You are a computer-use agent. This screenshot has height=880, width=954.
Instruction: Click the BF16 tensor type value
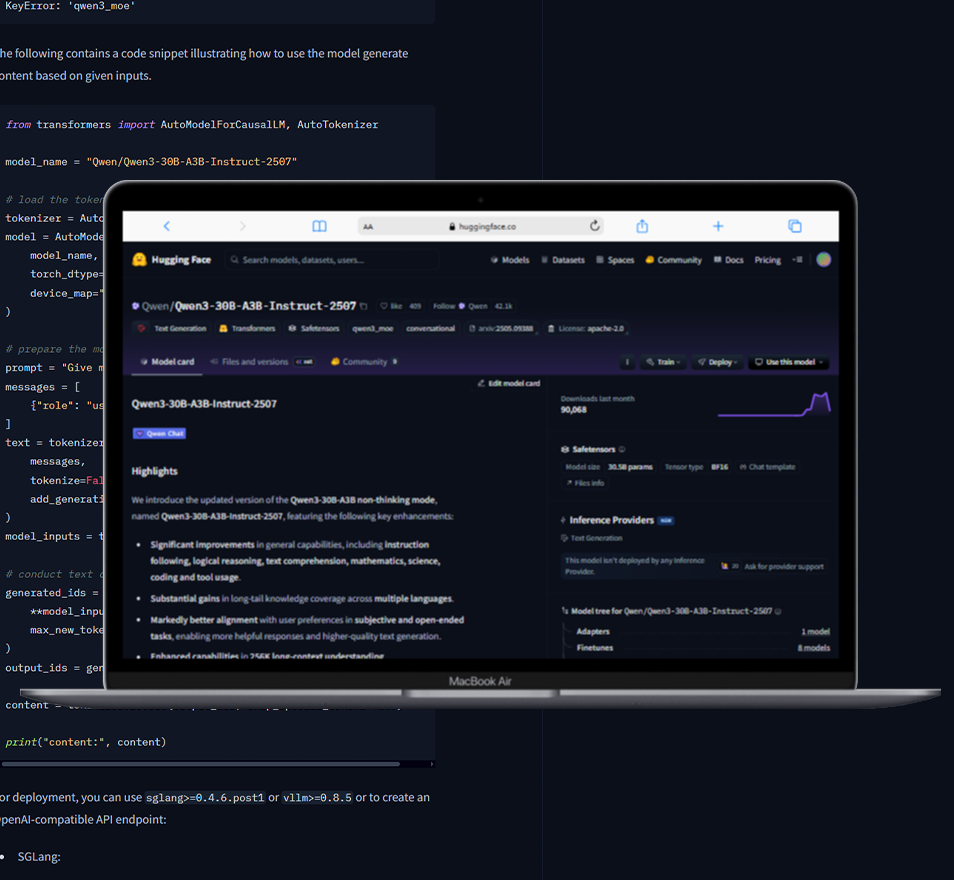[x=720, y=467]
